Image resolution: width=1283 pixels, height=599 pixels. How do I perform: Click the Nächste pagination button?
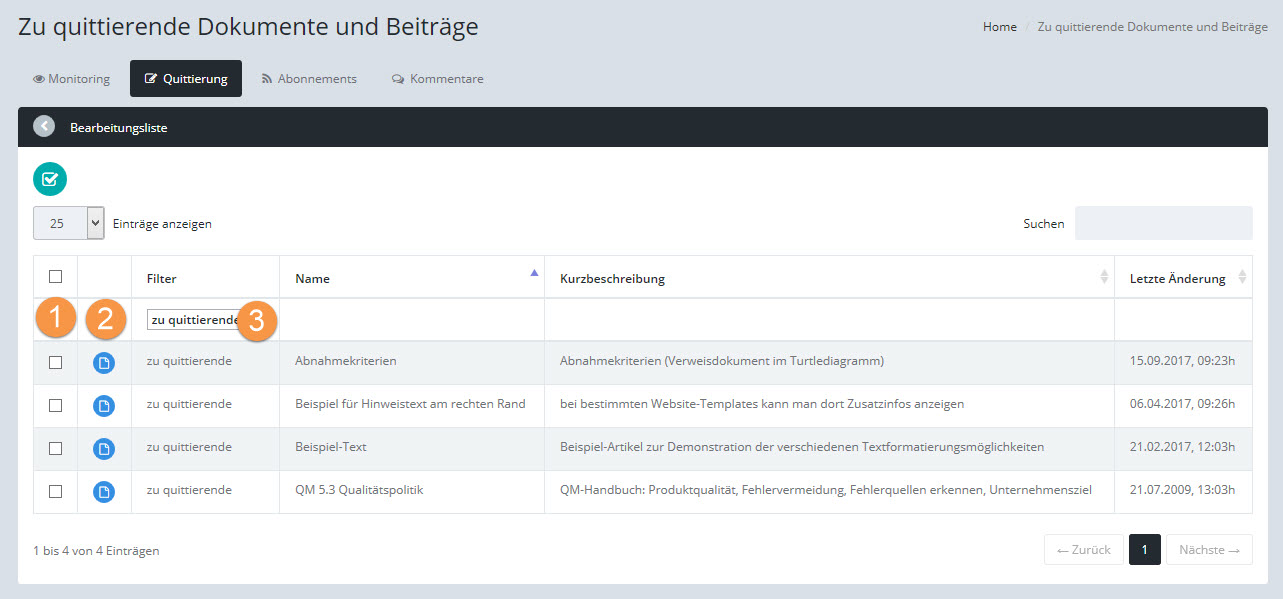(1208, 550)
